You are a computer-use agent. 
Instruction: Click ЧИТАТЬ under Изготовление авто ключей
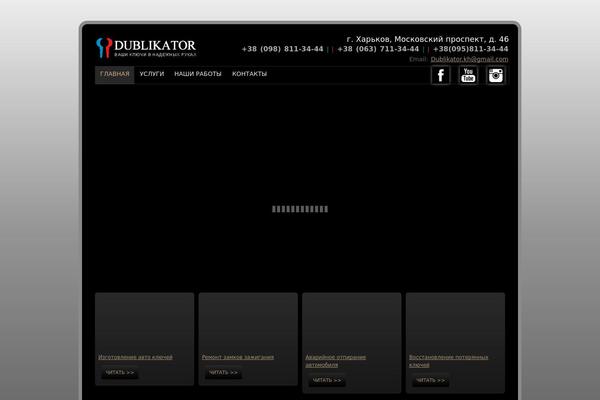click(x=120, y=372)
